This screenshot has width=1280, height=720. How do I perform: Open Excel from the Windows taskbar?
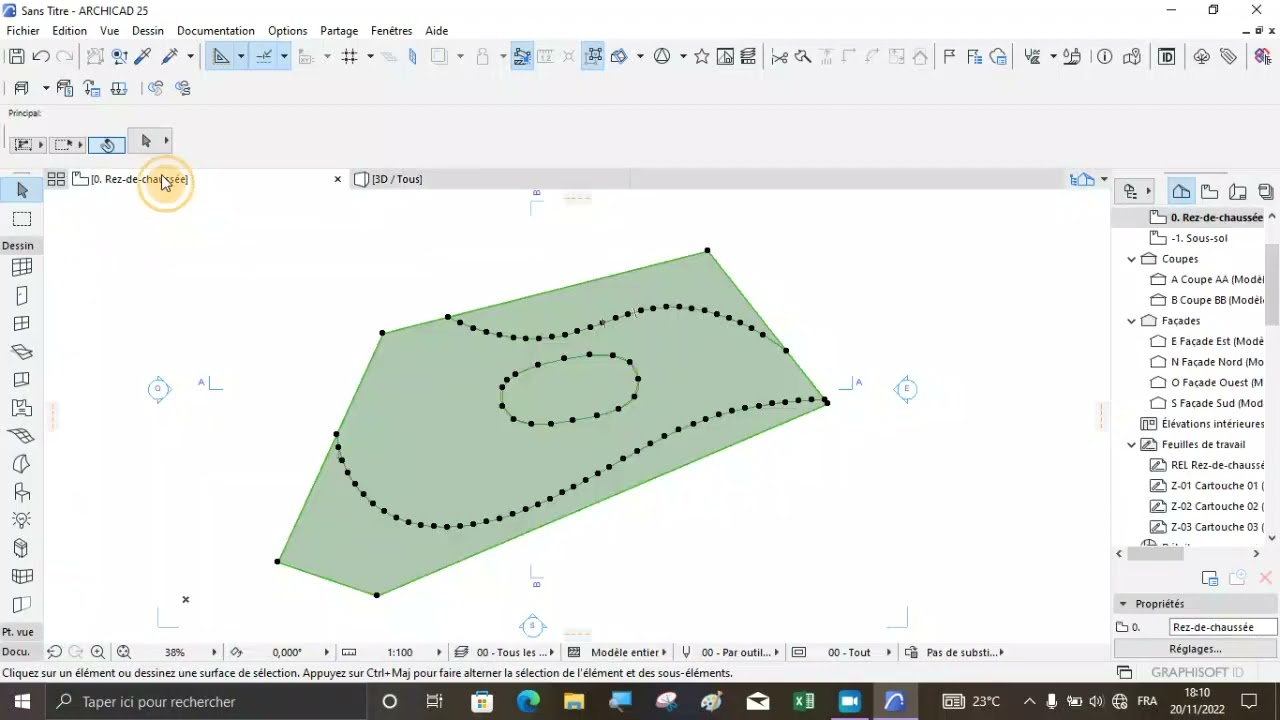(x=803, y=702)
